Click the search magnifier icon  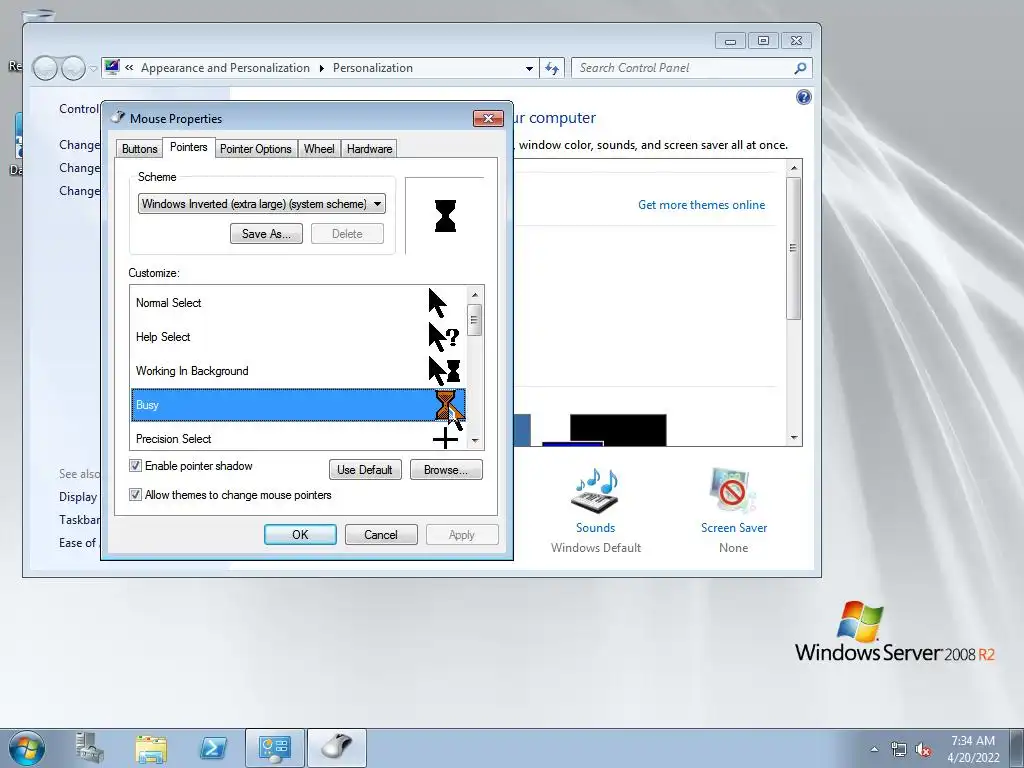pos(800,68)
